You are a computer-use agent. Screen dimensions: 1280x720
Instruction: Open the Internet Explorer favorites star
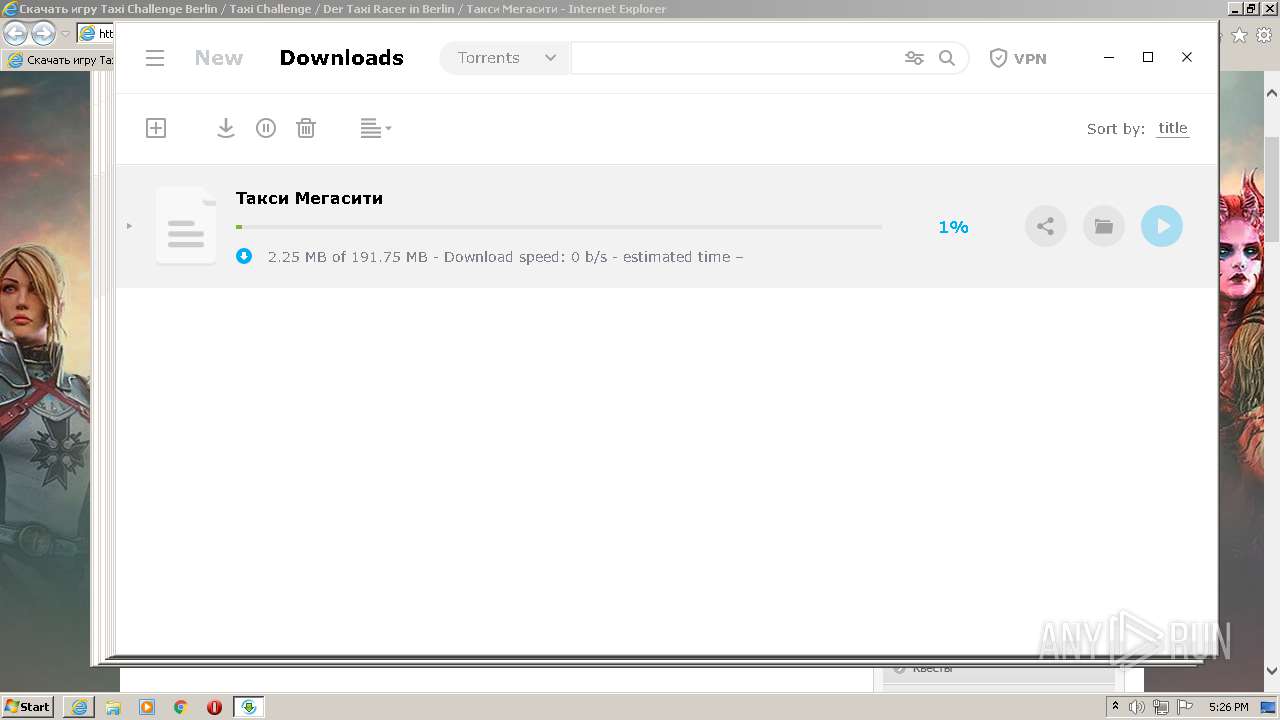coord(1240,35)
